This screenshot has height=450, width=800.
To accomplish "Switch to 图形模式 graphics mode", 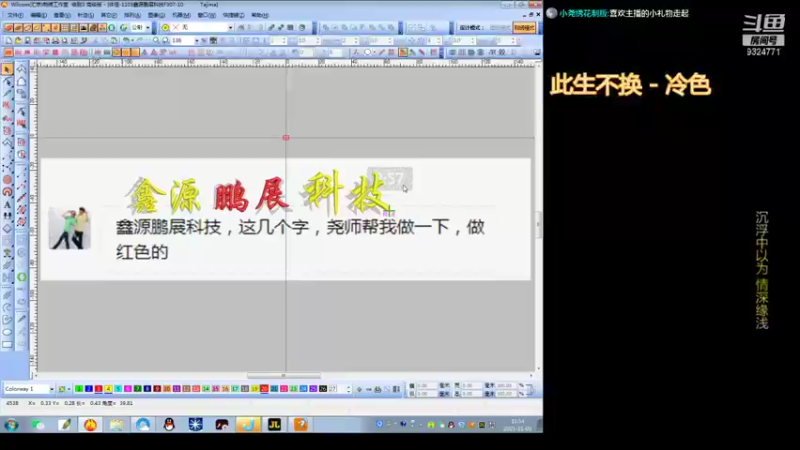I will pos(500,28).
